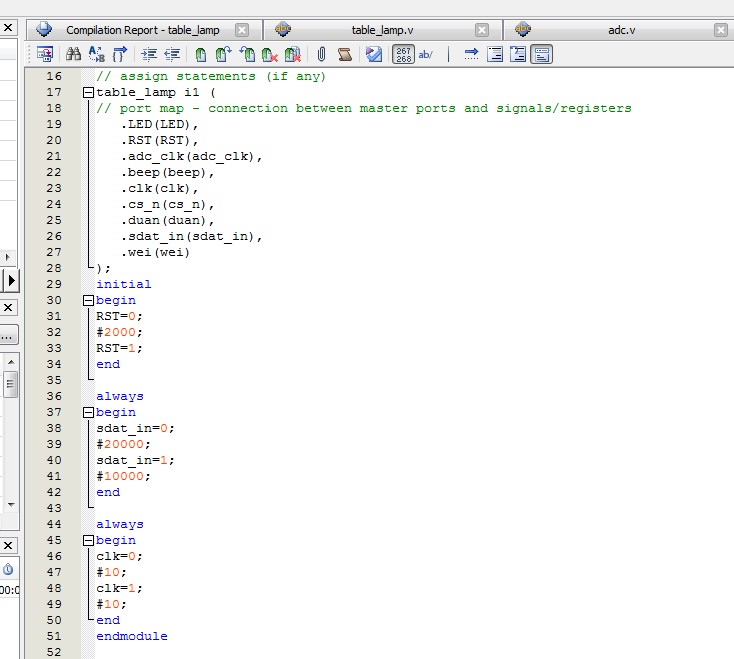The image size is (734, 659).
Task: Switch to the adc.v tab
Action: [x=621, y=30]
